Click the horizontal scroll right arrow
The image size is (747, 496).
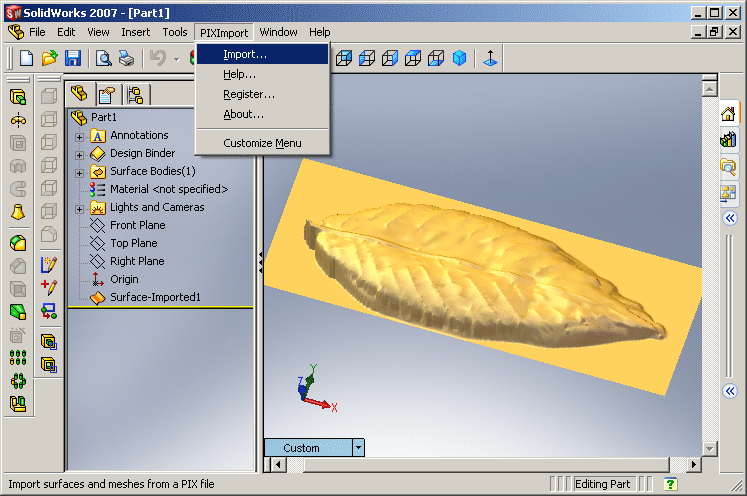pos(694,464)
